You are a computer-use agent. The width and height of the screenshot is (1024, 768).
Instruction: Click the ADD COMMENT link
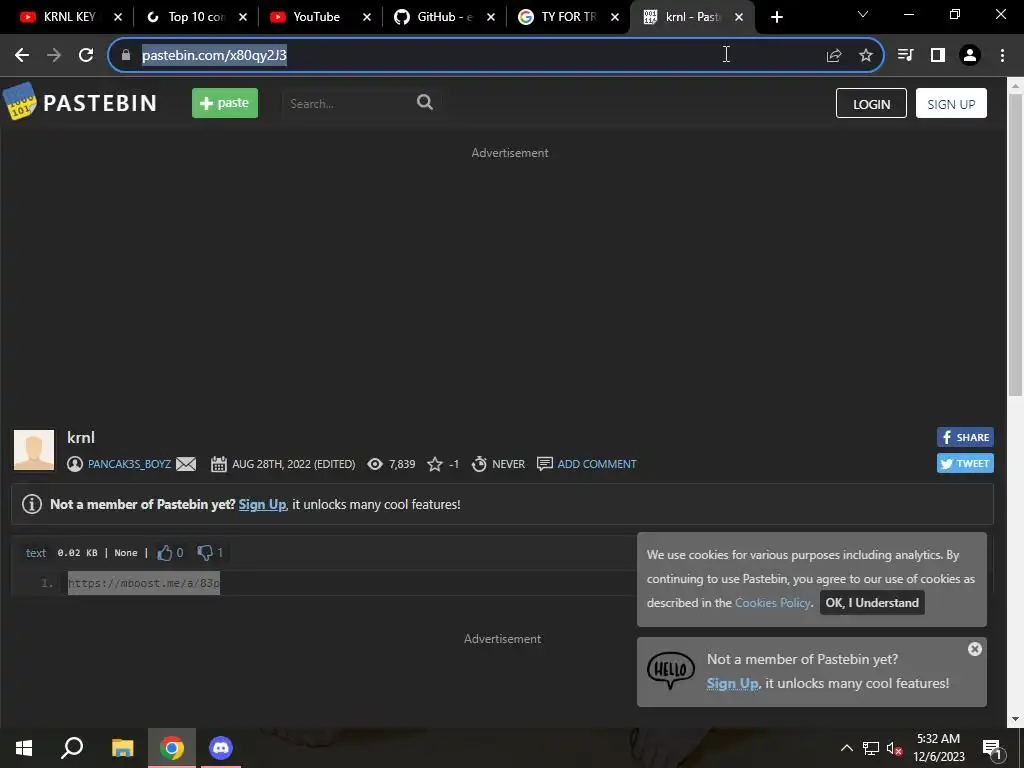click(597, 464)
